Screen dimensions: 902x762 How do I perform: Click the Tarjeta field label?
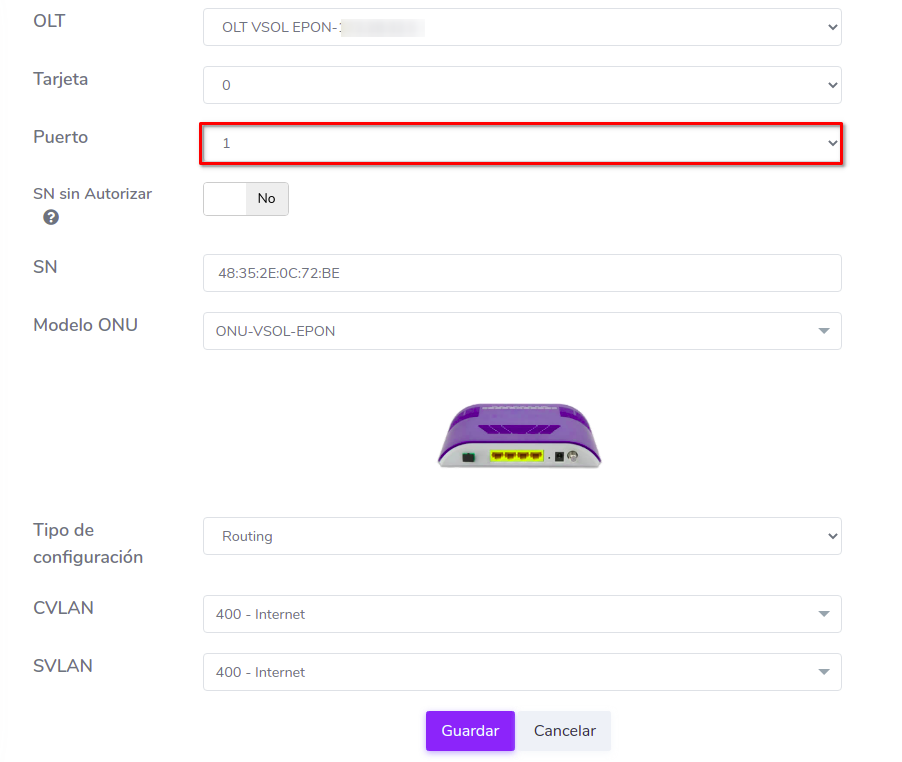60,79
